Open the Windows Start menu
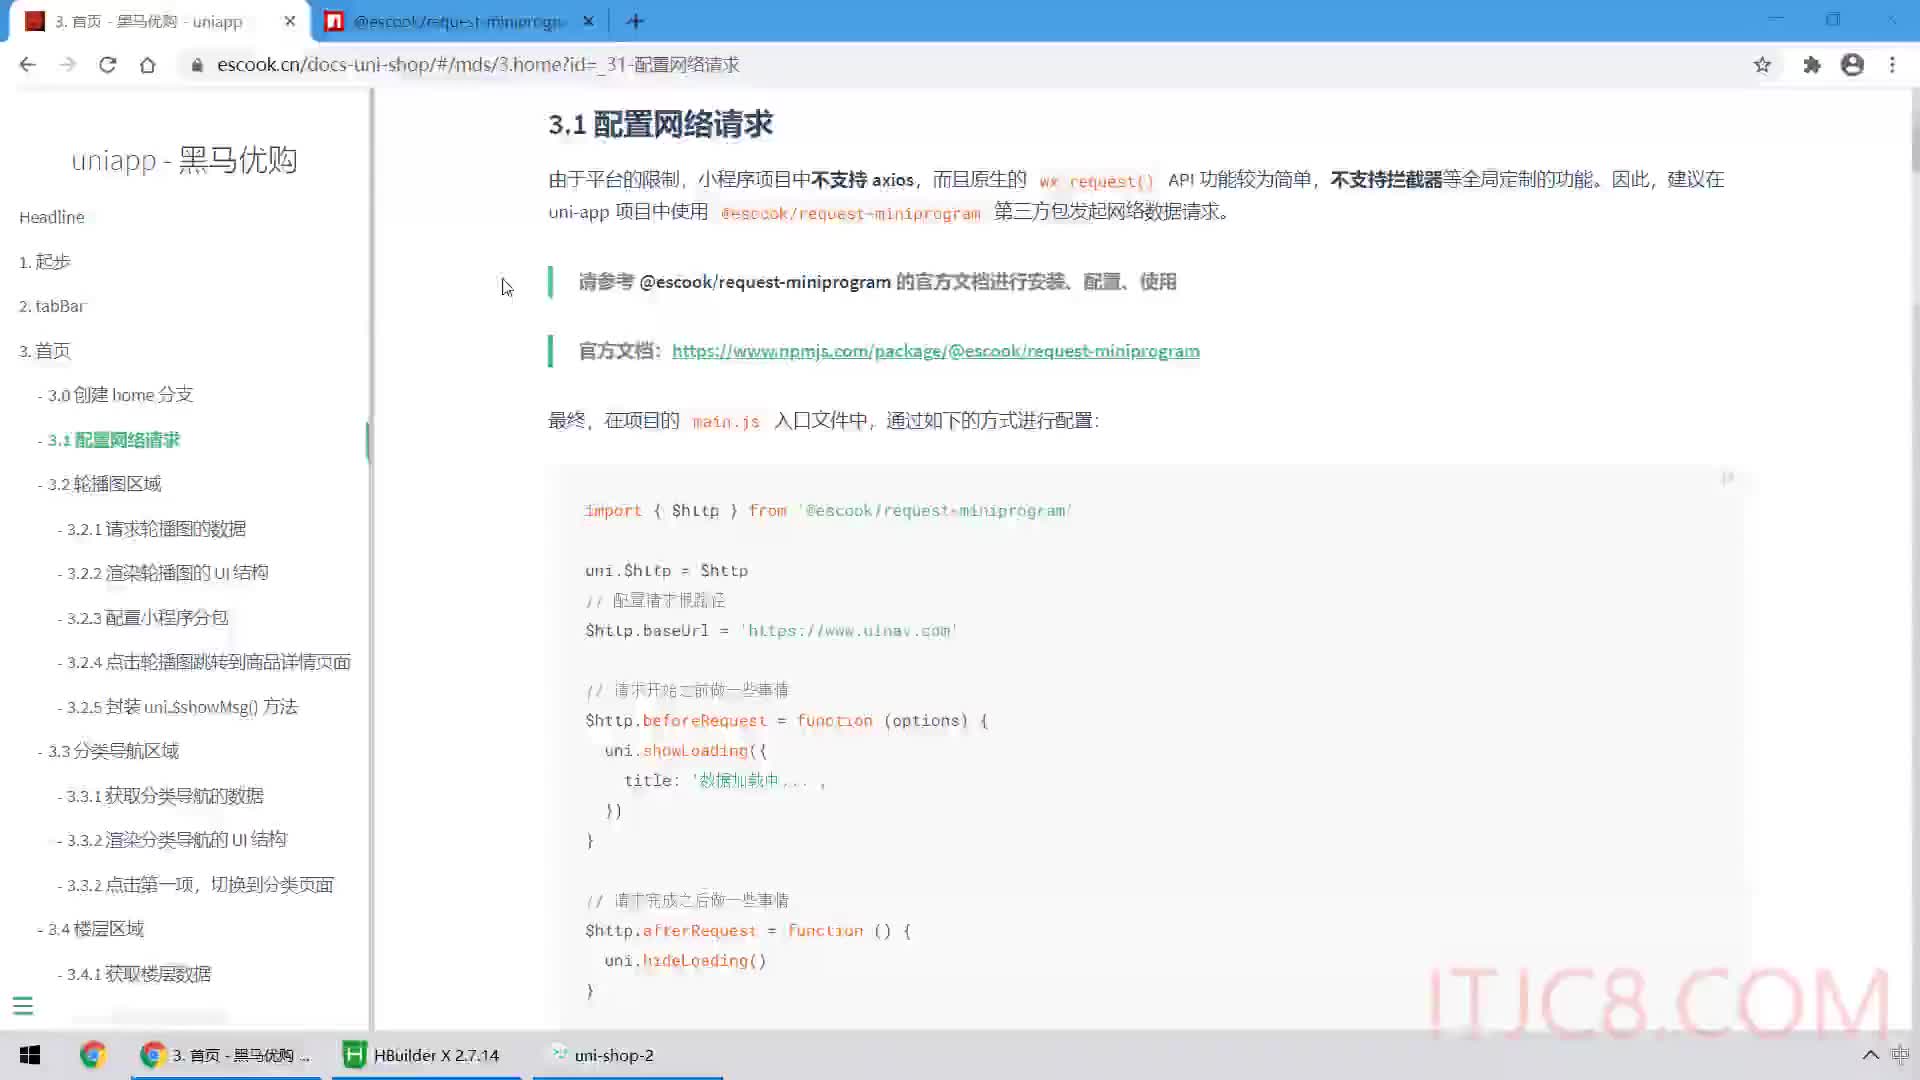The width and height of the screenshot is (1920, 1080). click(x=30, y=1055)
